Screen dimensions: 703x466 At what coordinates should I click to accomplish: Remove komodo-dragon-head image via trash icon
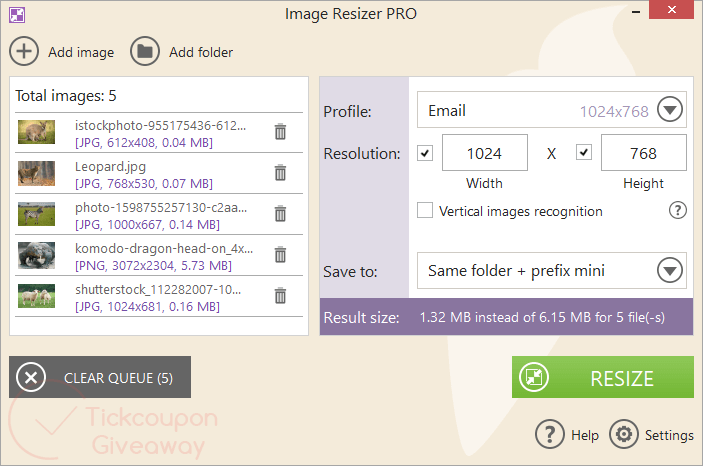pos(280,254)
